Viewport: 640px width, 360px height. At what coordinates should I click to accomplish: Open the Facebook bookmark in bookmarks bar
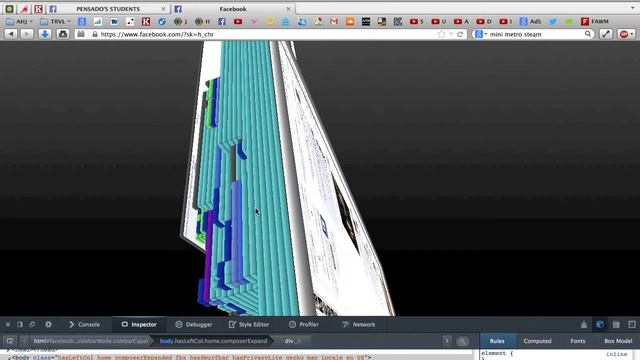click(222, 21)
